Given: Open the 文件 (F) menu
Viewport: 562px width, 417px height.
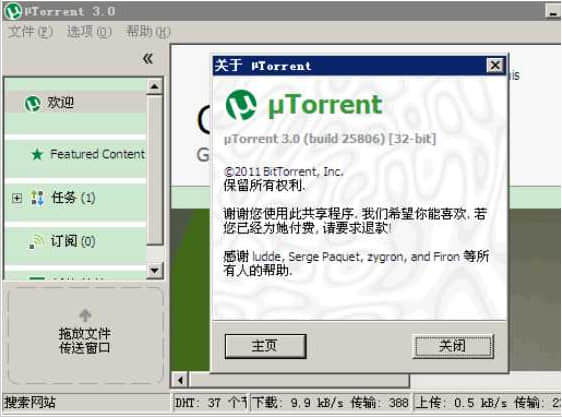Looking at the screenshot, I should (x=30, y=32).
